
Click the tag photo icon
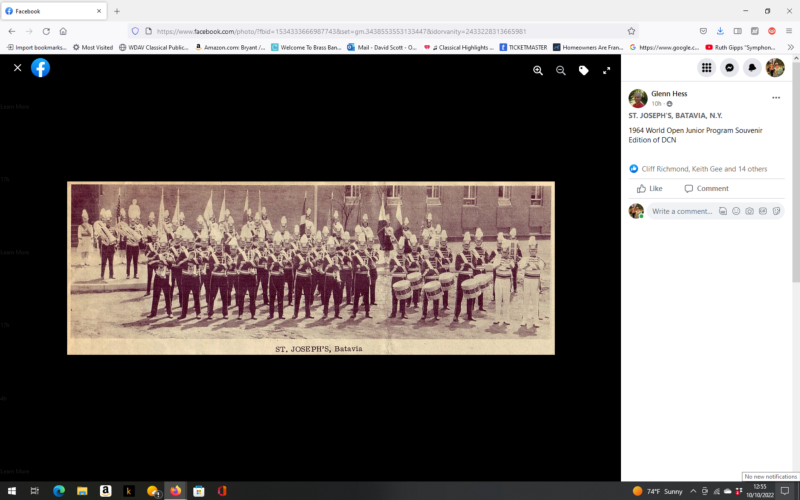(584, 71)
